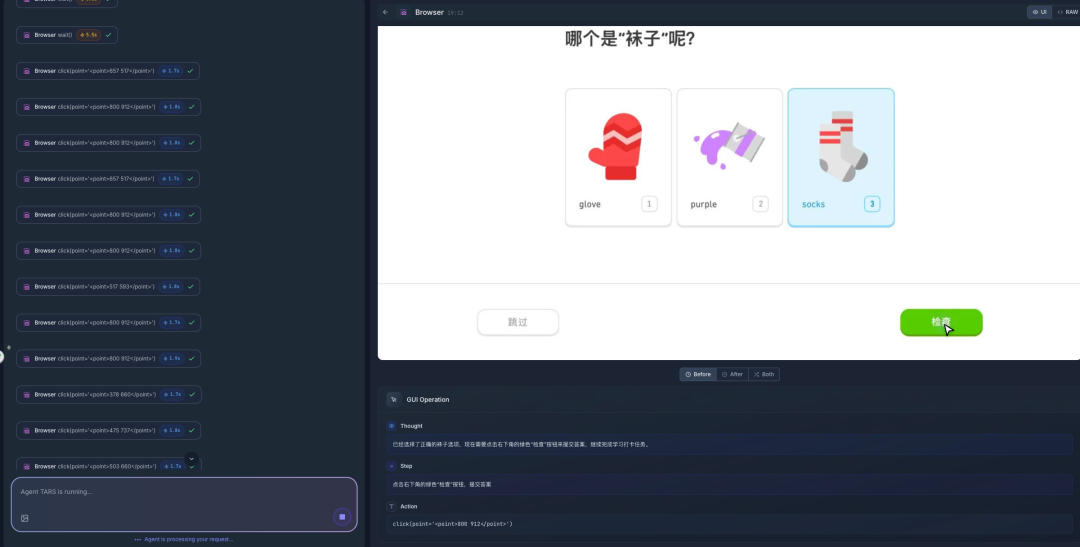Viewport: 1080px width, 547px height.
Task: Open the click step with point 503 660
Action: (x=109, y=464)
